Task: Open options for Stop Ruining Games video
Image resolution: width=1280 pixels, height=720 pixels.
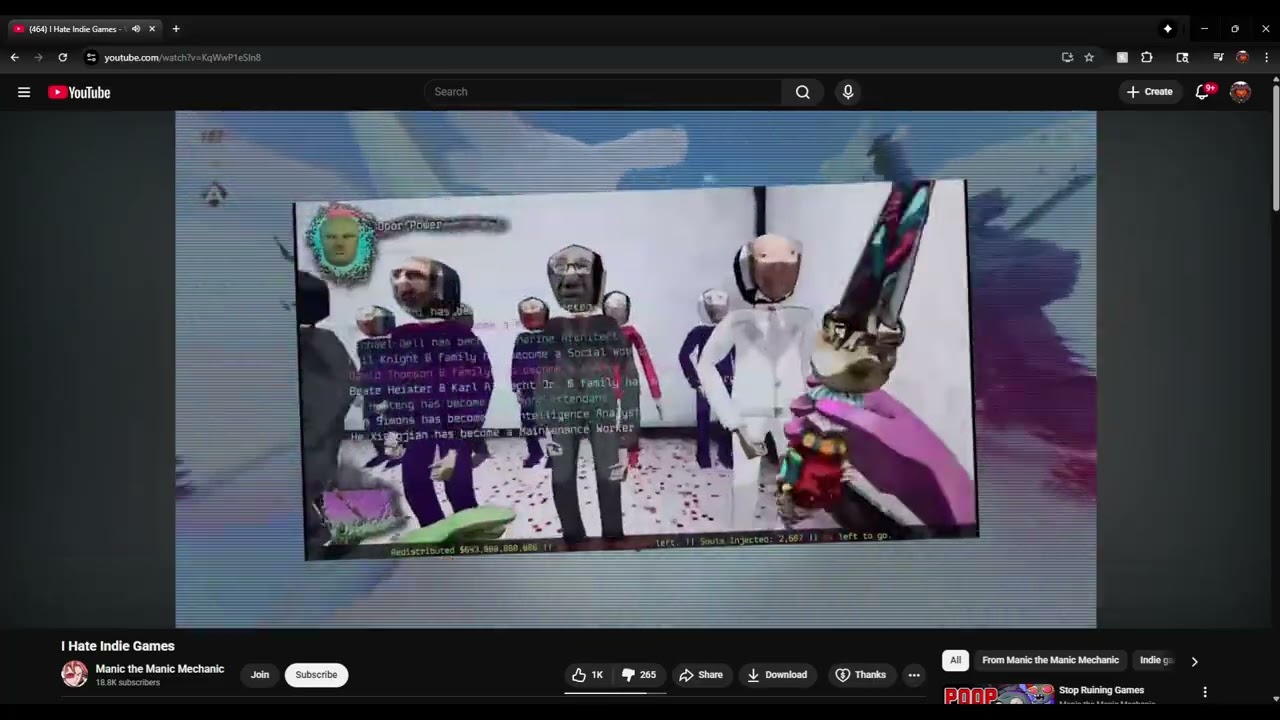Action: click(x=1205, y=692)
